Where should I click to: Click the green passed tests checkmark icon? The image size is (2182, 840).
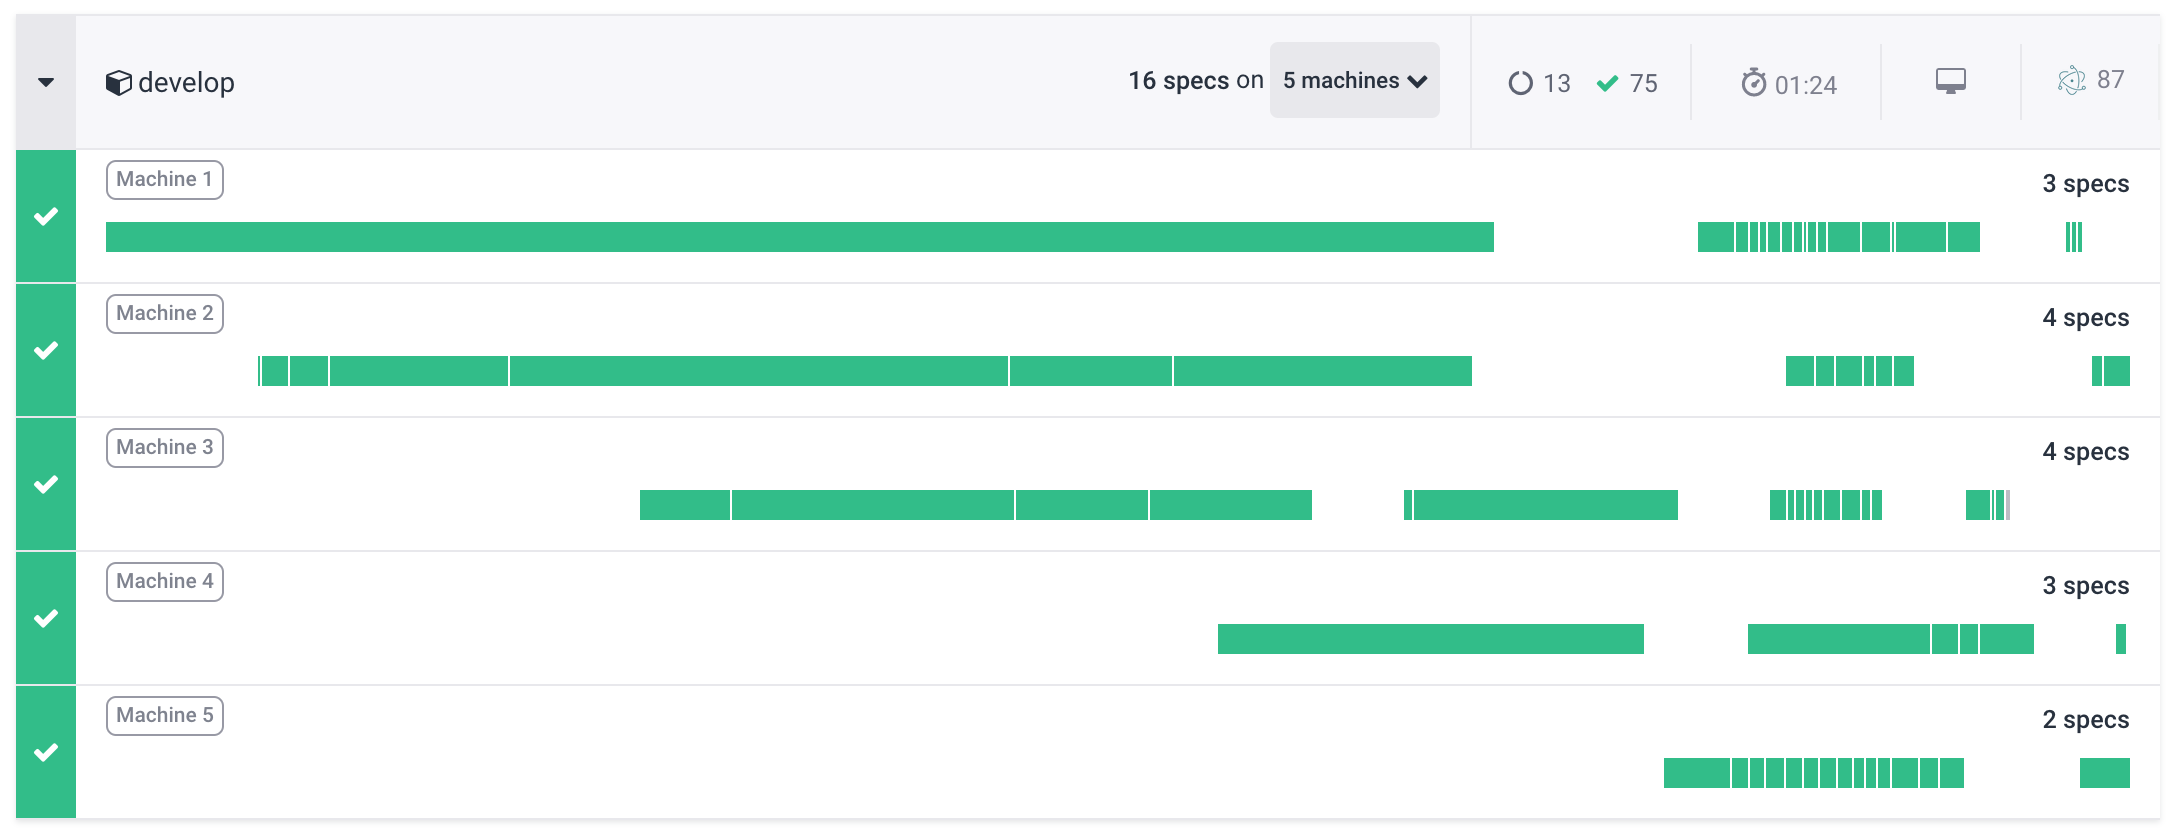click(x=1607, y=83)
